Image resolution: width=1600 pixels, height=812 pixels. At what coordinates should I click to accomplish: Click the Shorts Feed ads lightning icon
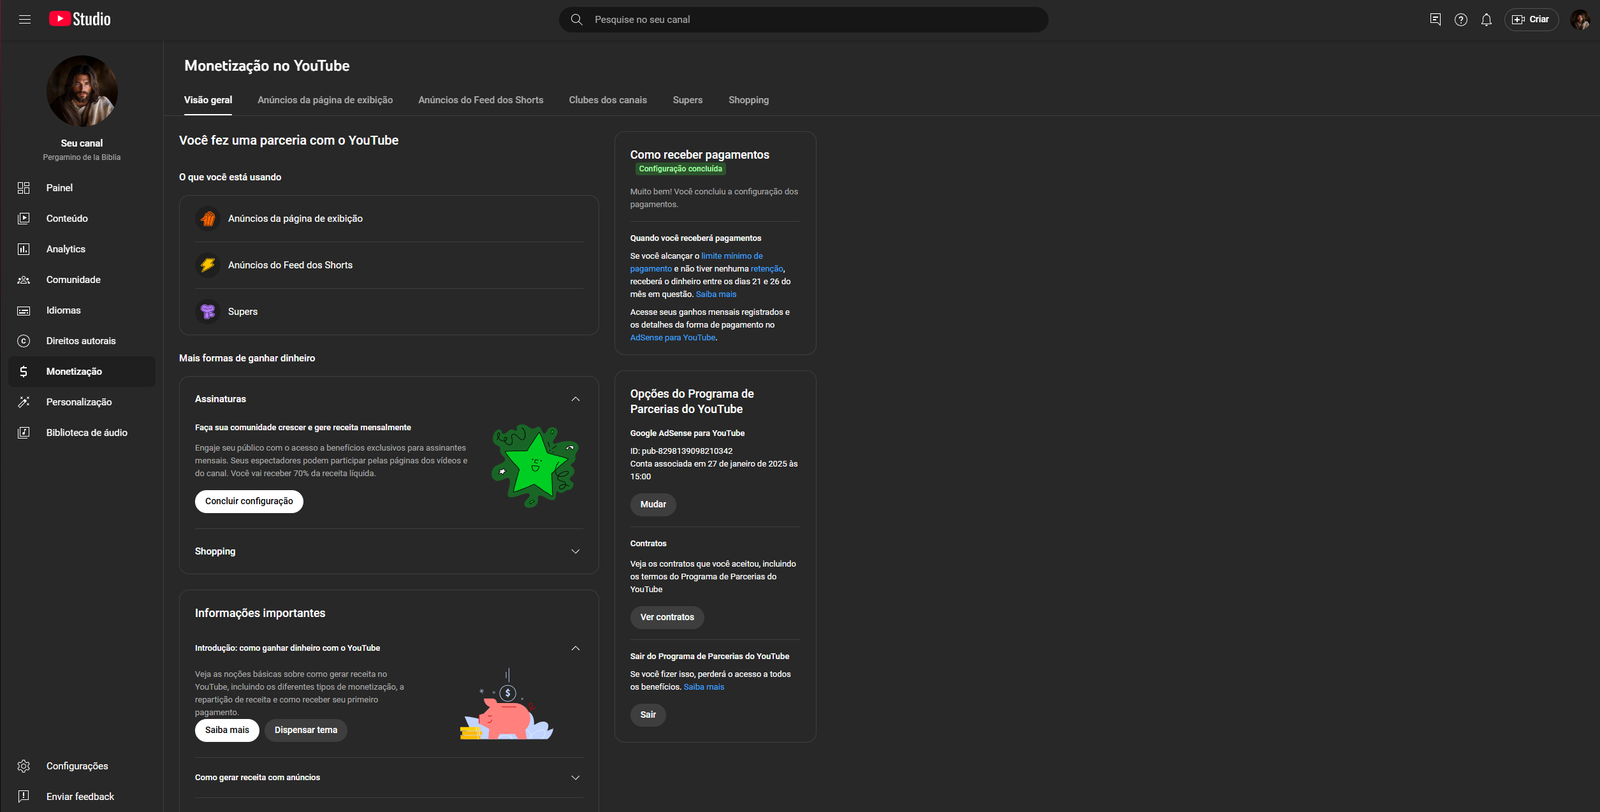[208, 265]
